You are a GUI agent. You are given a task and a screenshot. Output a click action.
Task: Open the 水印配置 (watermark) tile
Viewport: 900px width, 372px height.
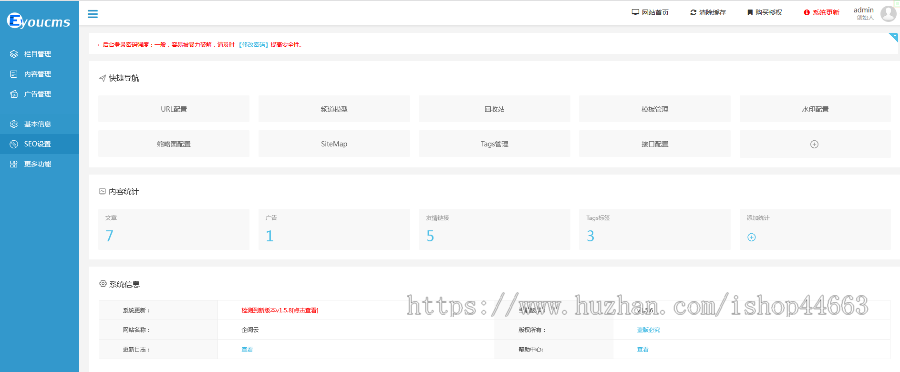point(815,108)
